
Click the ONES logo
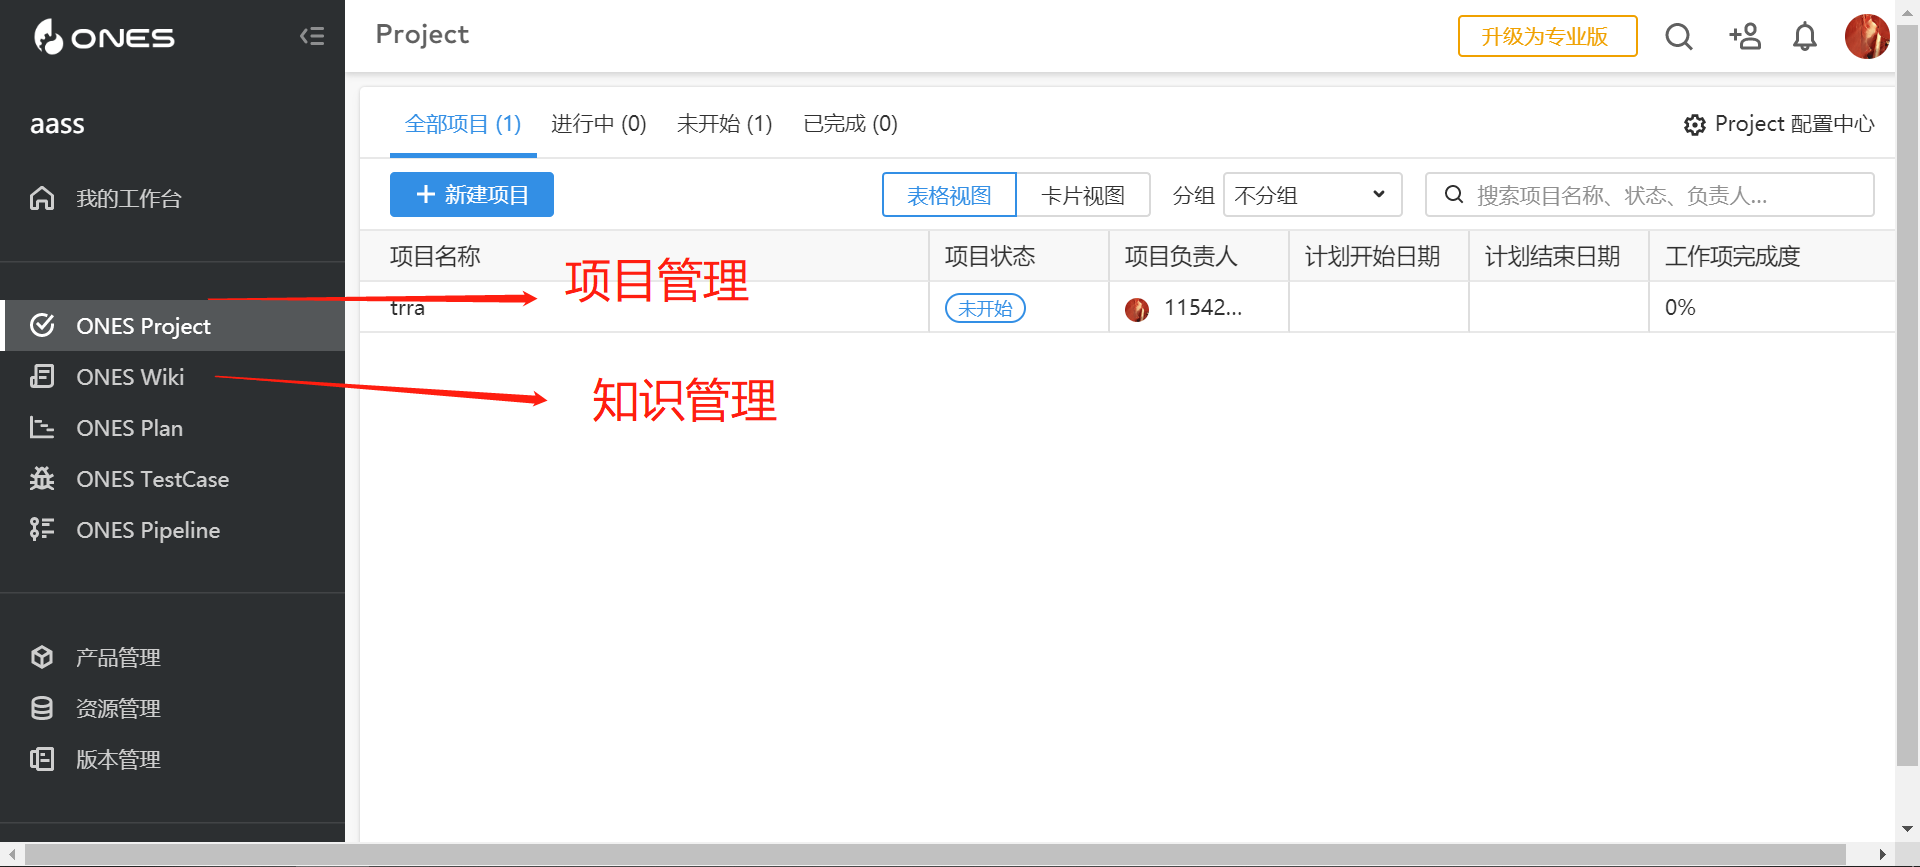[x=104, y=37]
